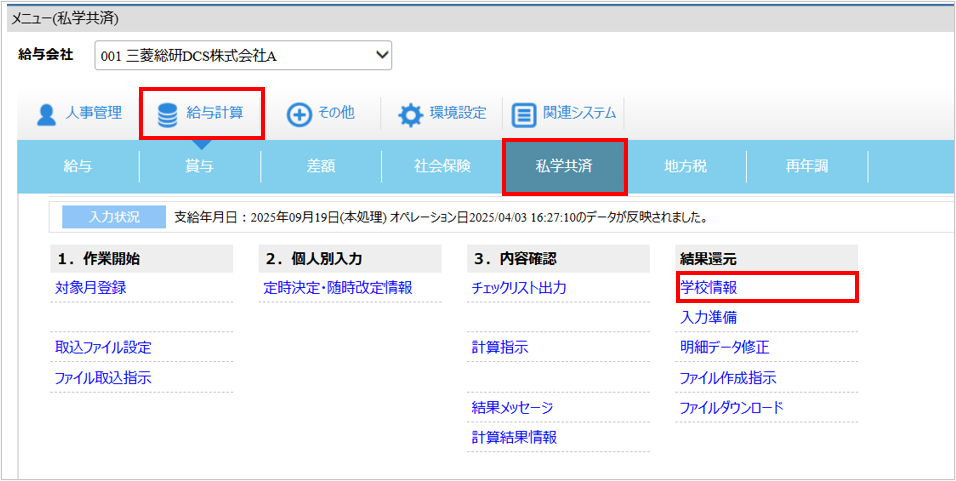The height and width of the screenshot is (481, 956).
Task: Open the 給与計算 menu
Action: click(x=202, y=113)
